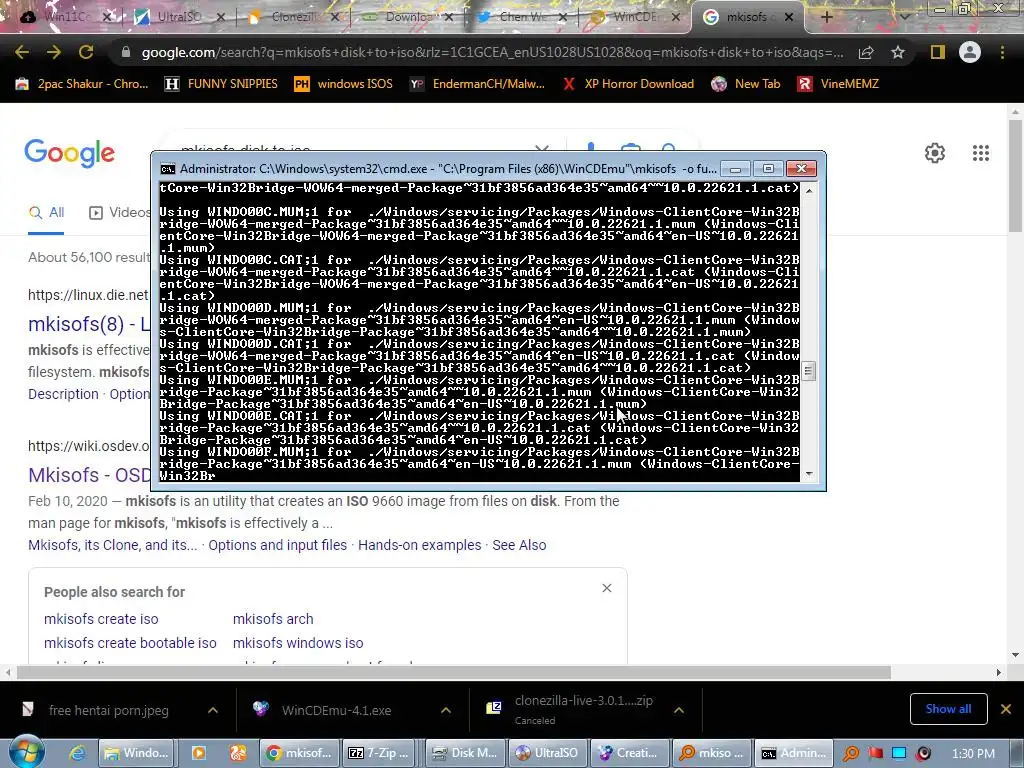The height and width of the screenshot is (768, 1024).
Task: Open options for clonezilla-live zip download
Action: [x=679, y=710]
